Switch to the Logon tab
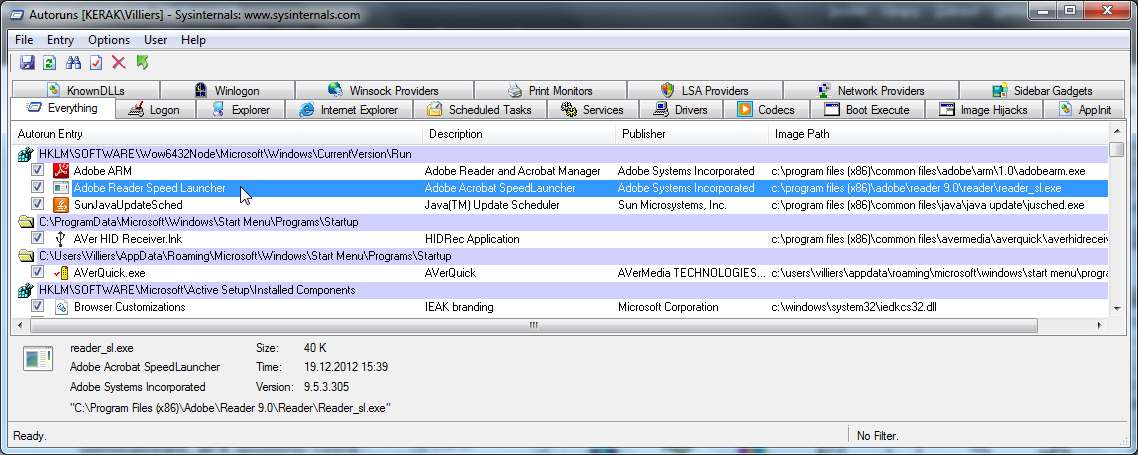This screenshot has width=1138, height=455. [153, 110]
